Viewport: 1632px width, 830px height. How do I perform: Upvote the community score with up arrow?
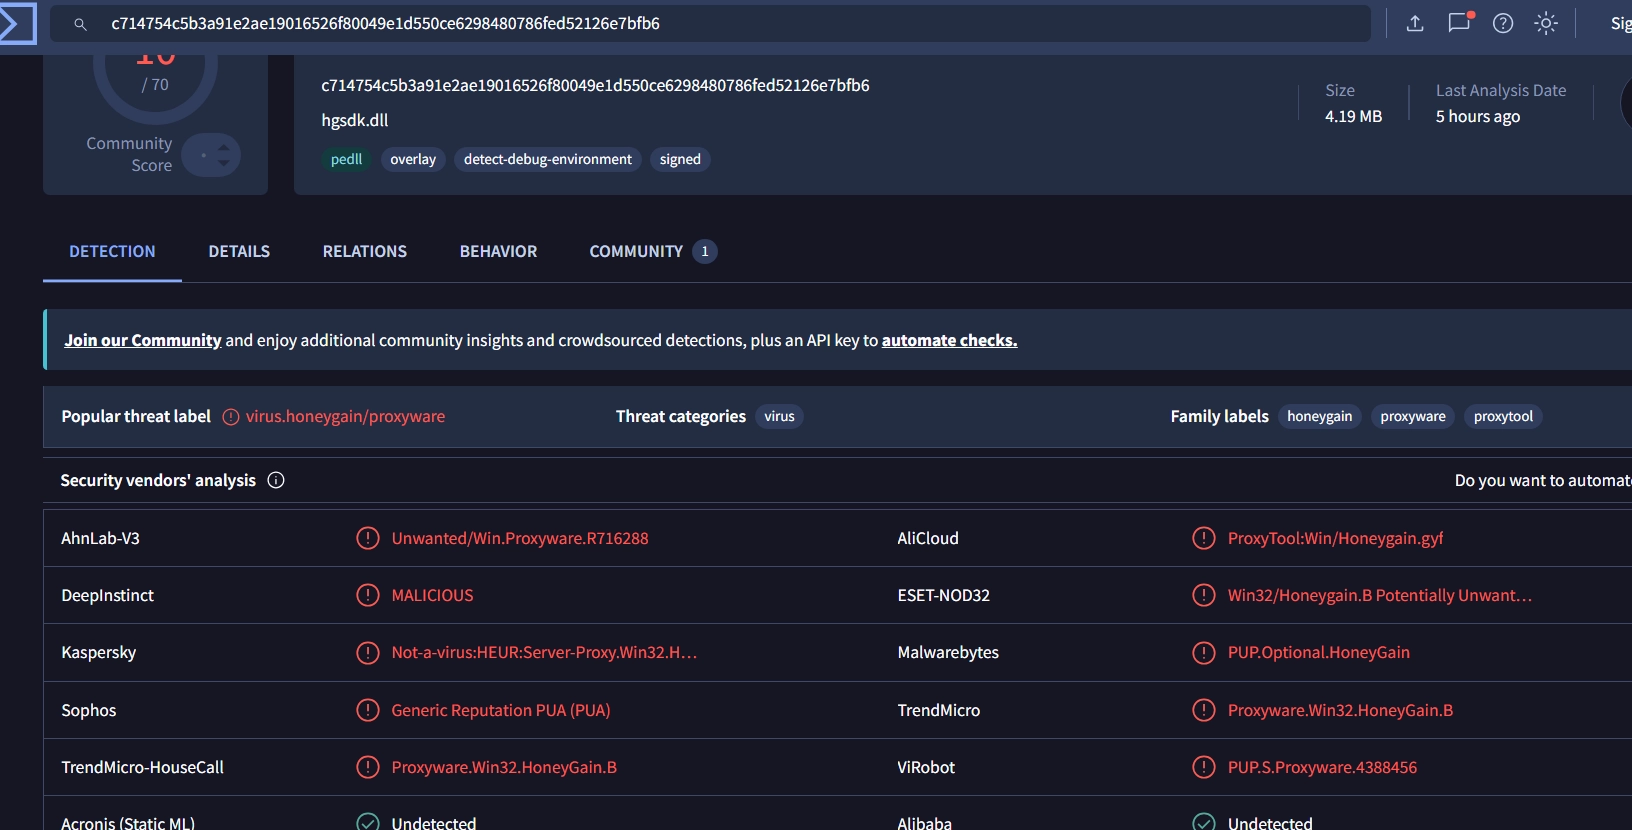pos(223,148)
